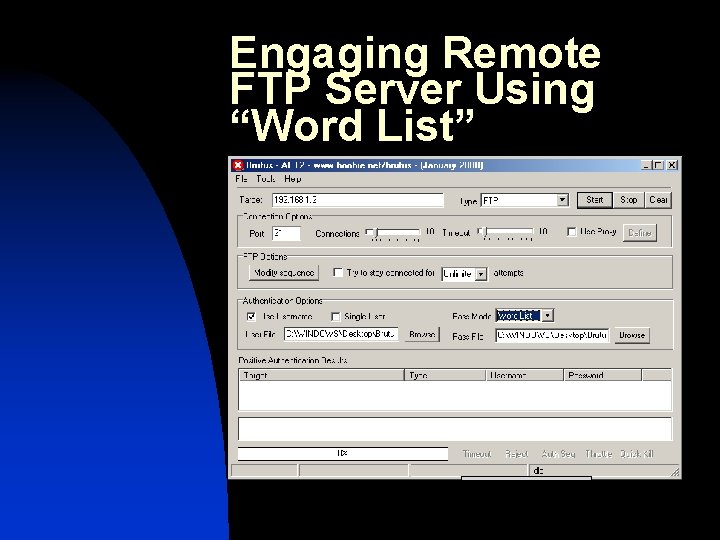Viewport: 720px width, 540px height.
Task: Open the Tools menu
Action: coord(266,179)
